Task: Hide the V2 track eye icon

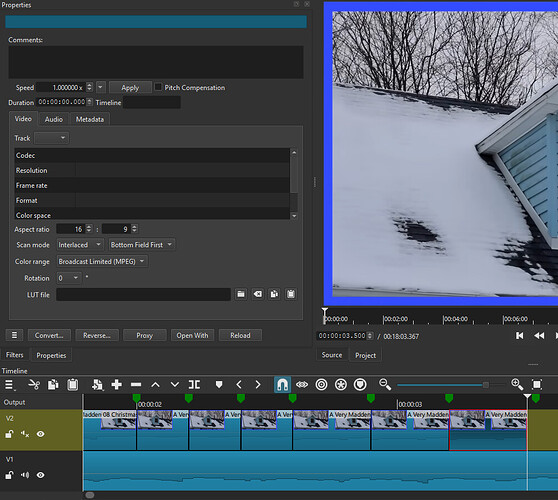Action: 41,434
